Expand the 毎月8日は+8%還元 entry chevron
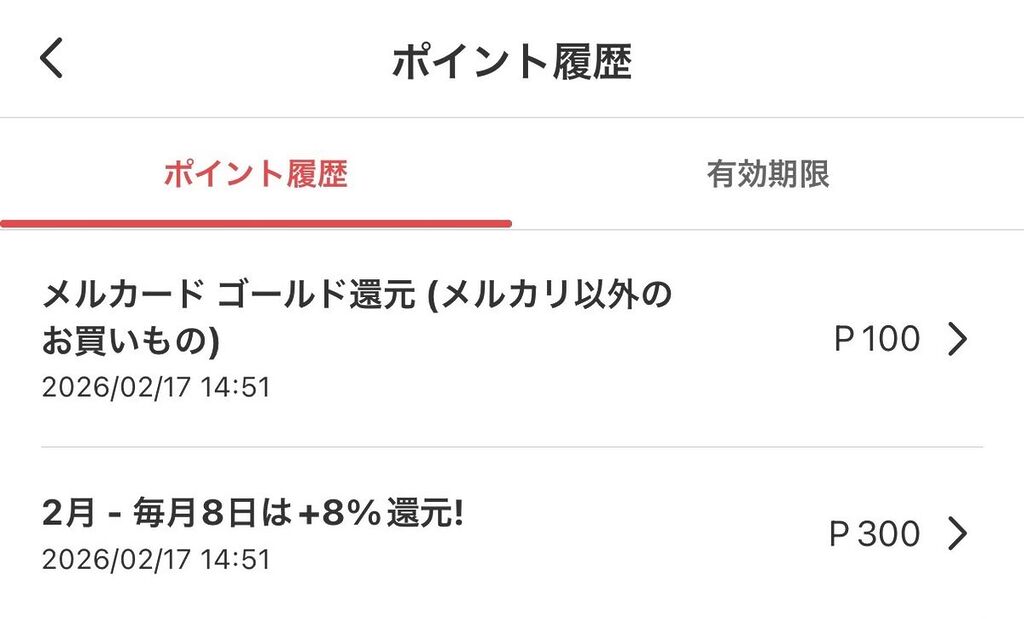The width and height of the screenshot is (1024, 619). [x=957, y=534]
